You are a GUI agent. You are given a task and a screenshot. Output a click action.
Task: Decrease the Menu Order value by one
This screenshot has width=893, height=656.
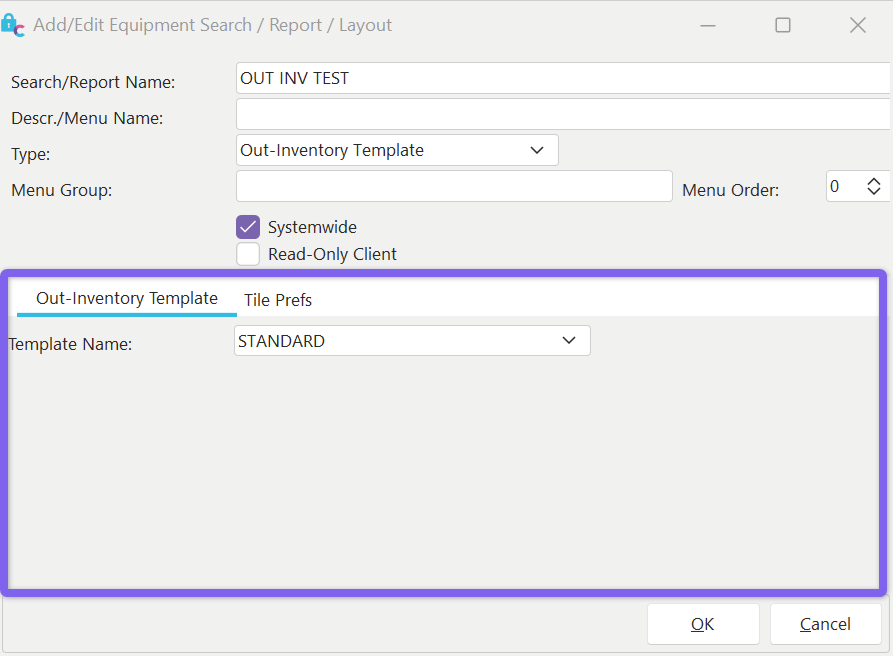[874, 192]
